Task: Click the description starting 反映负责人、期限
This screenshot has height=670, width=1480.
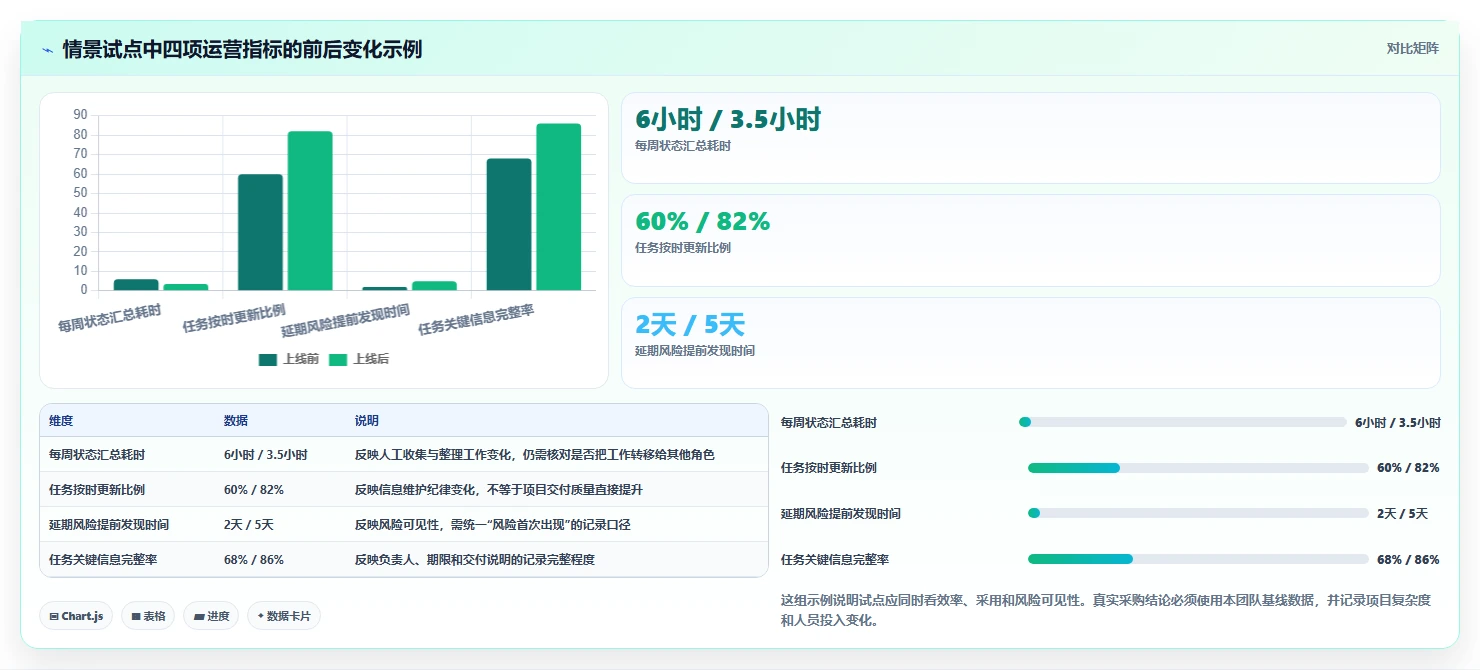Action: tap(475, 560)
